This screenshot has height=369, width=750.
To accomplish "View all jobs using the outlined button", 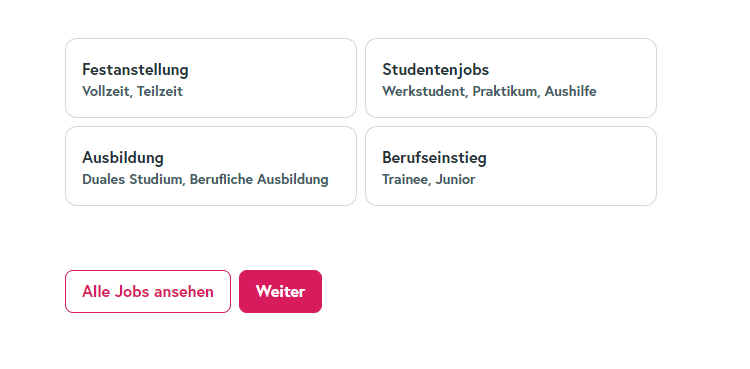I will [x=148, y=291].
